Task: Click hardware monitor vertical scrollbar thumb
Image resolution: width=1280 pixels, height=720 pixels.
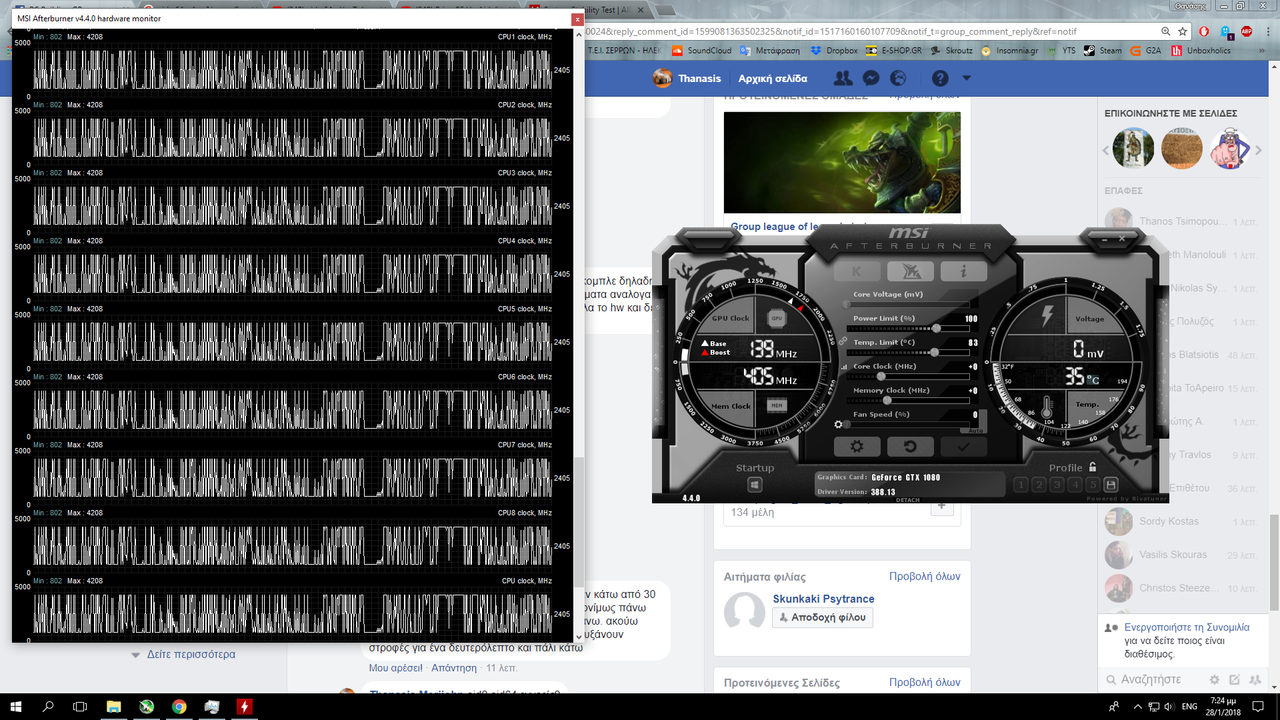Action: click(579, 522)
